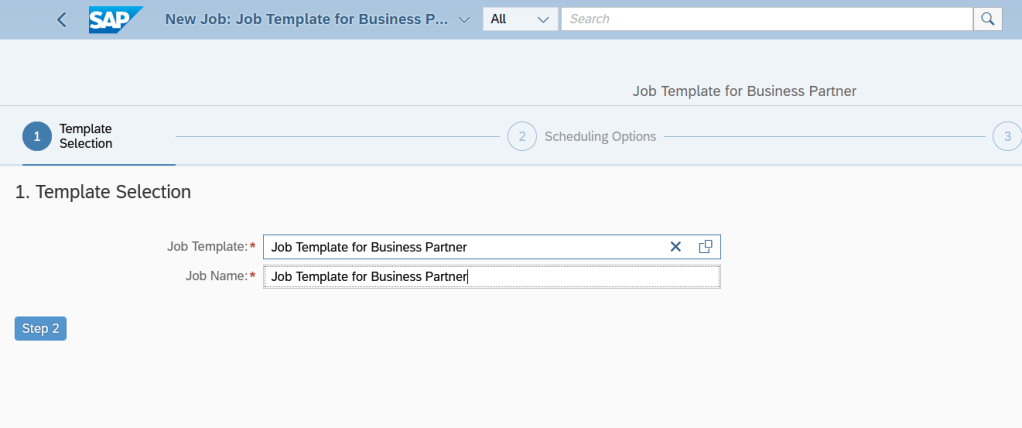
Task: Click the step 2 circle in wizard
Action: (522, 136)
